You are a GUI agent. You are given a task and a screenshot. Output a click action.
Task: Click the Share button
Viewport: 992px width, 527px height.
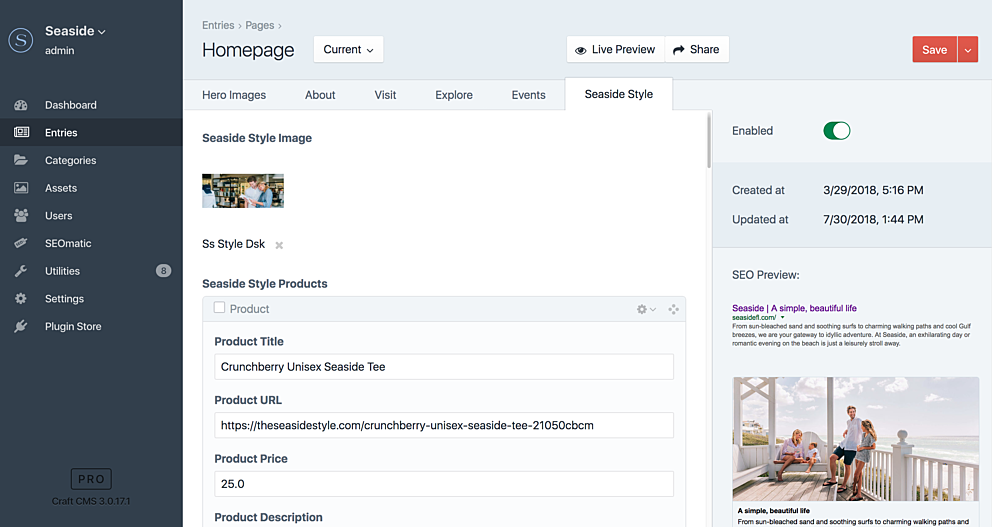tap(697, 49)
